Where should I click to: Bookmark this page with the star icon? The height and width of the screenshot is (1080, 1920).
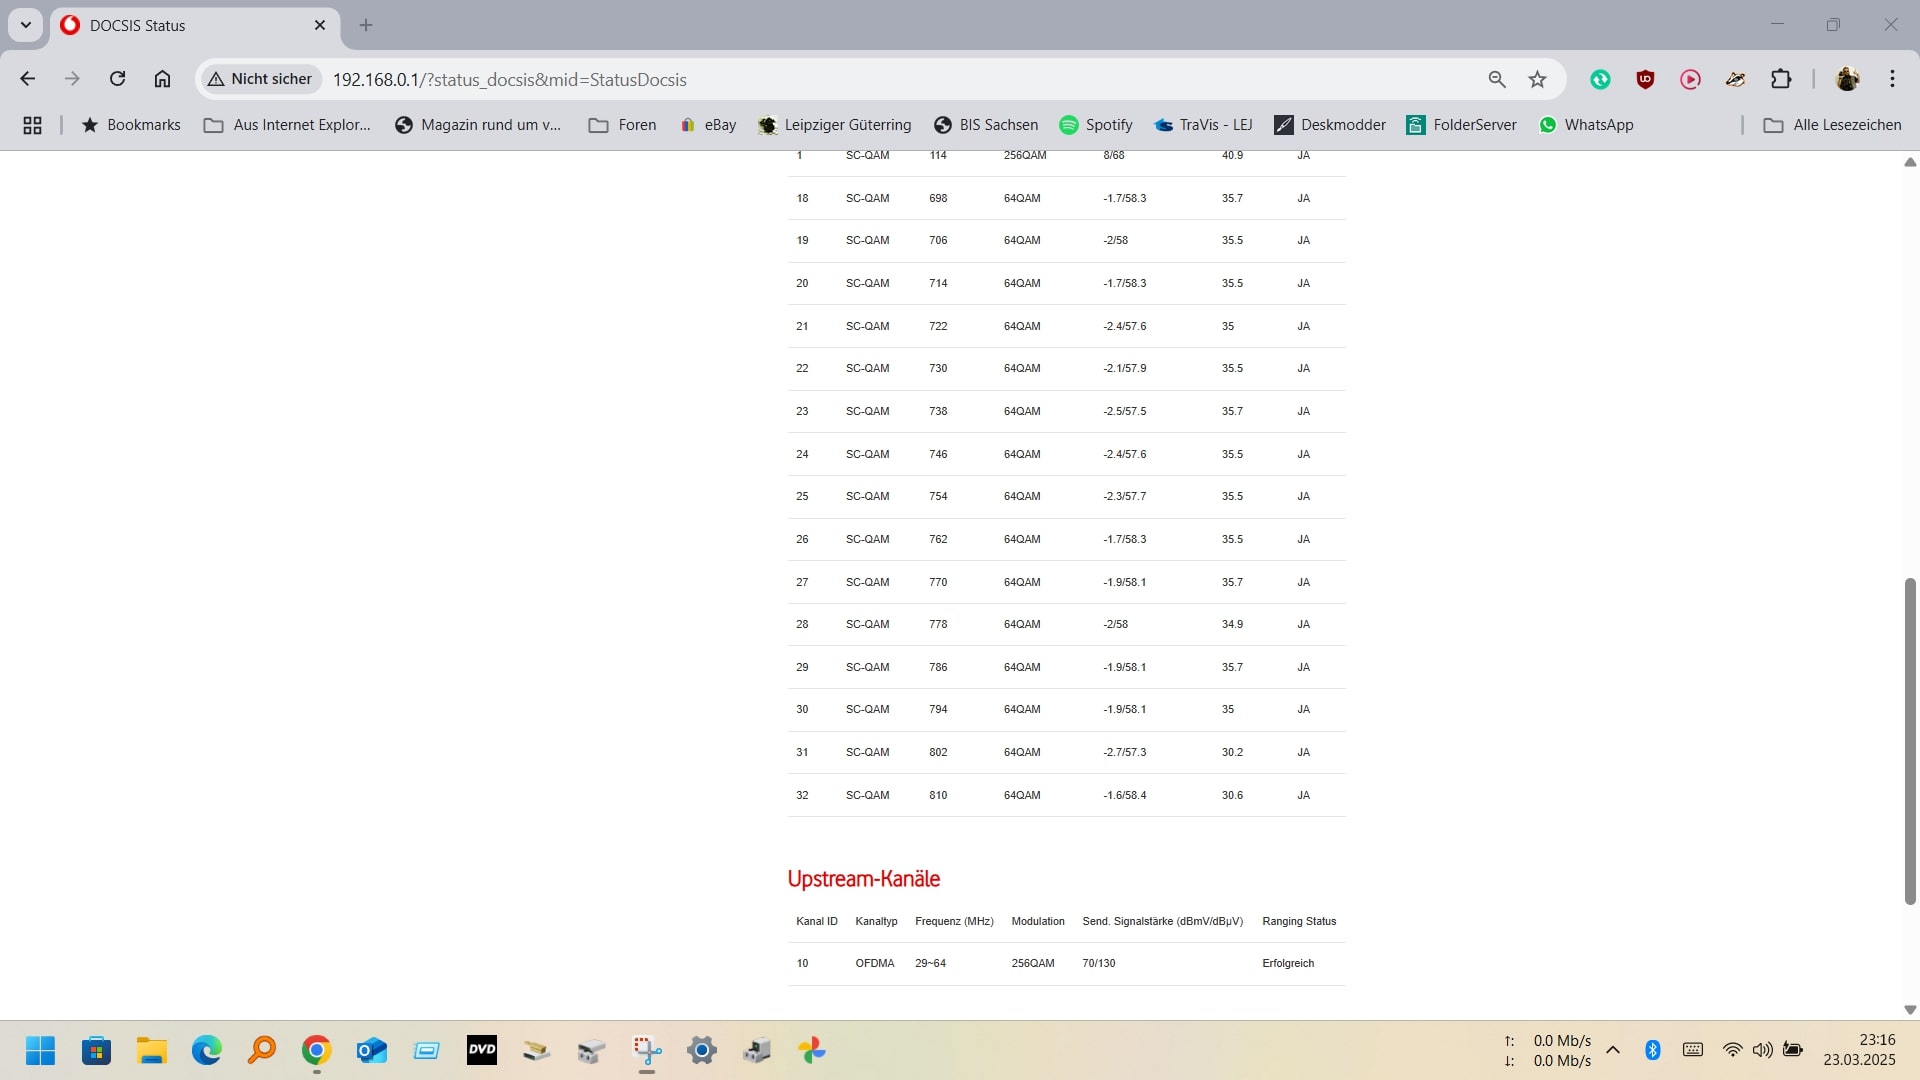tap(1538, 79)
